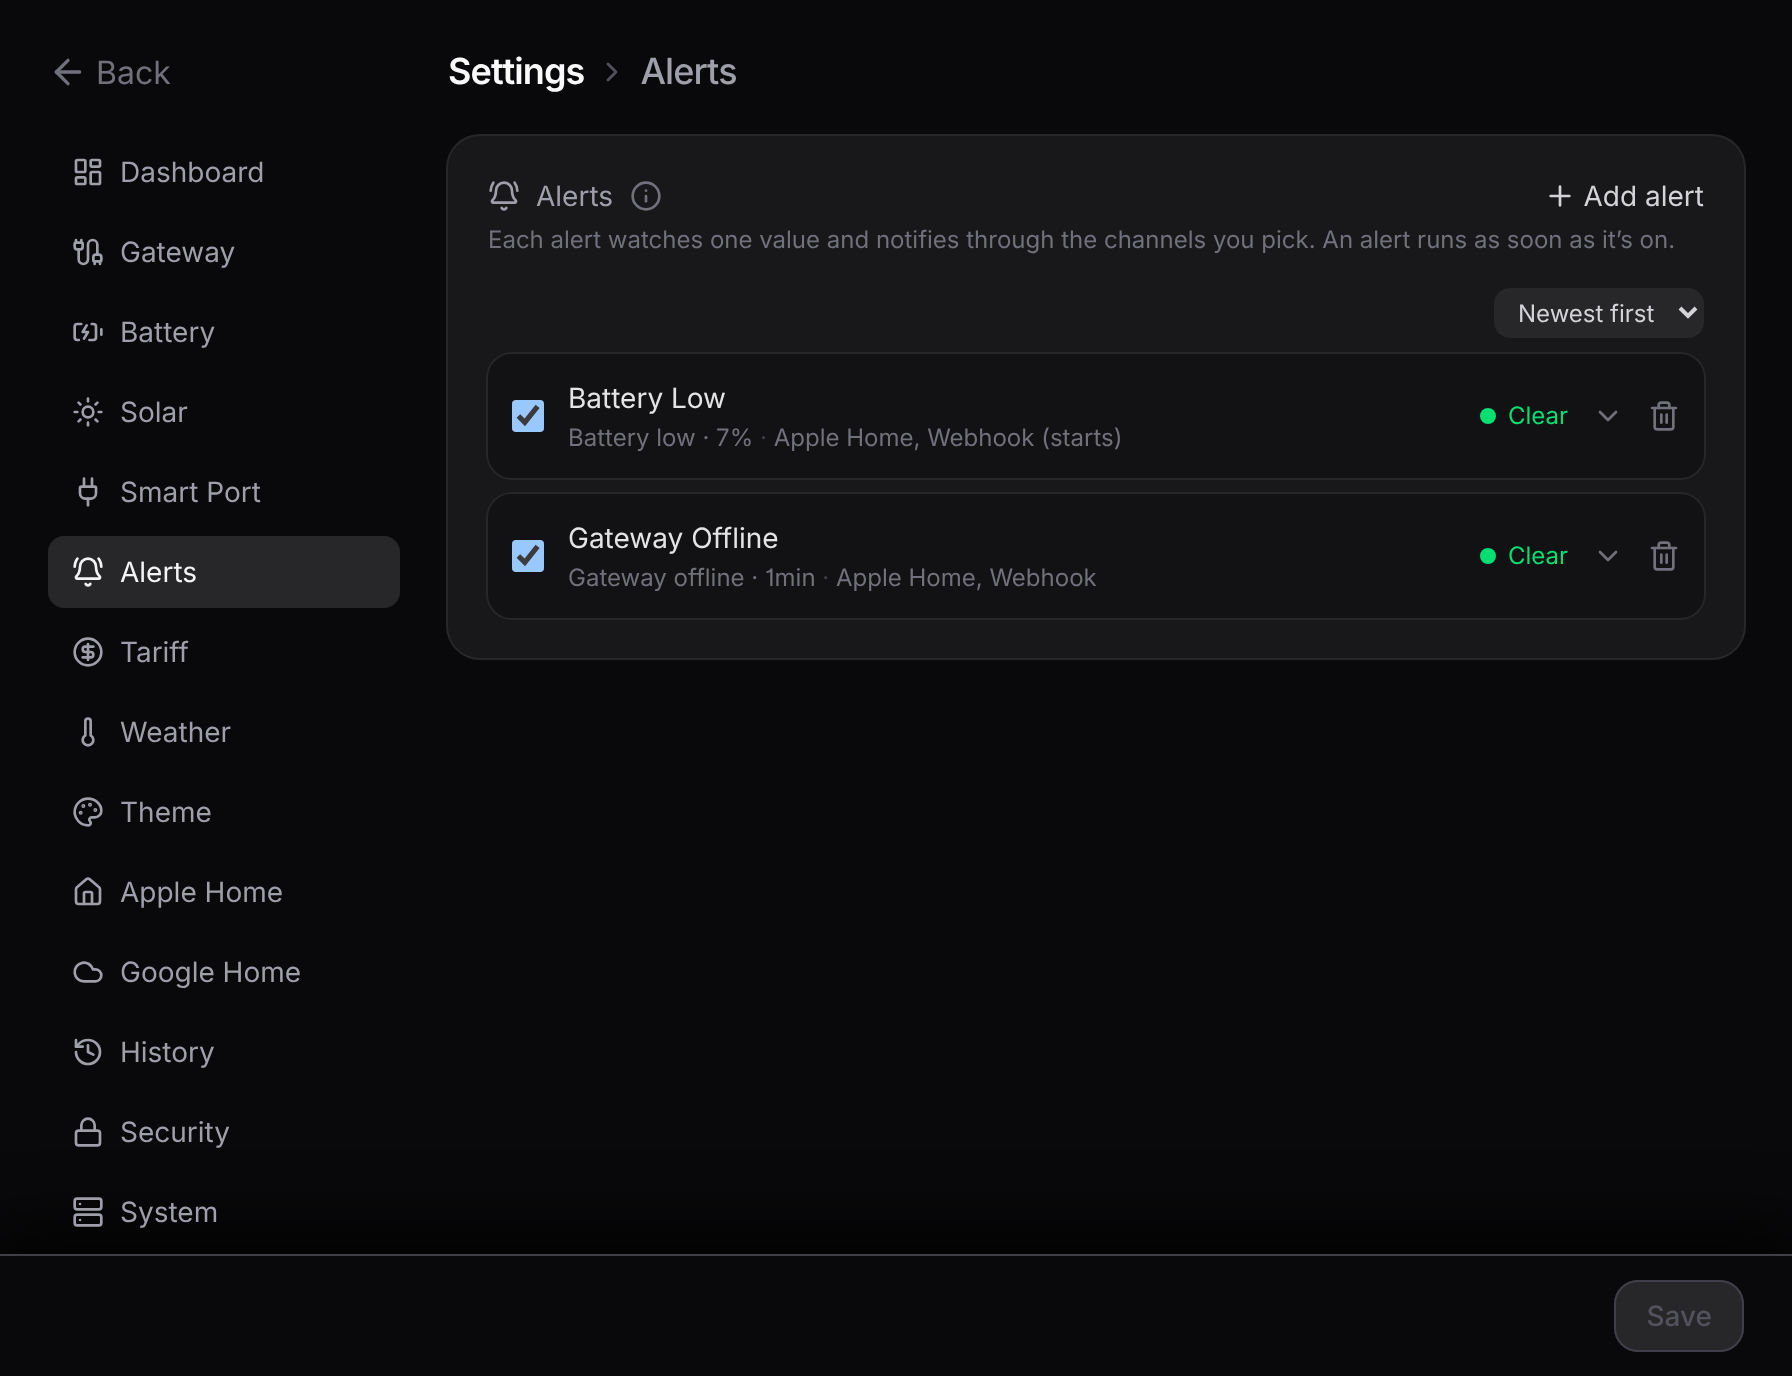This screenshot has height=1376, width=1792.
Task: Click the History clock icon
Action: [x=88, y=1052]
